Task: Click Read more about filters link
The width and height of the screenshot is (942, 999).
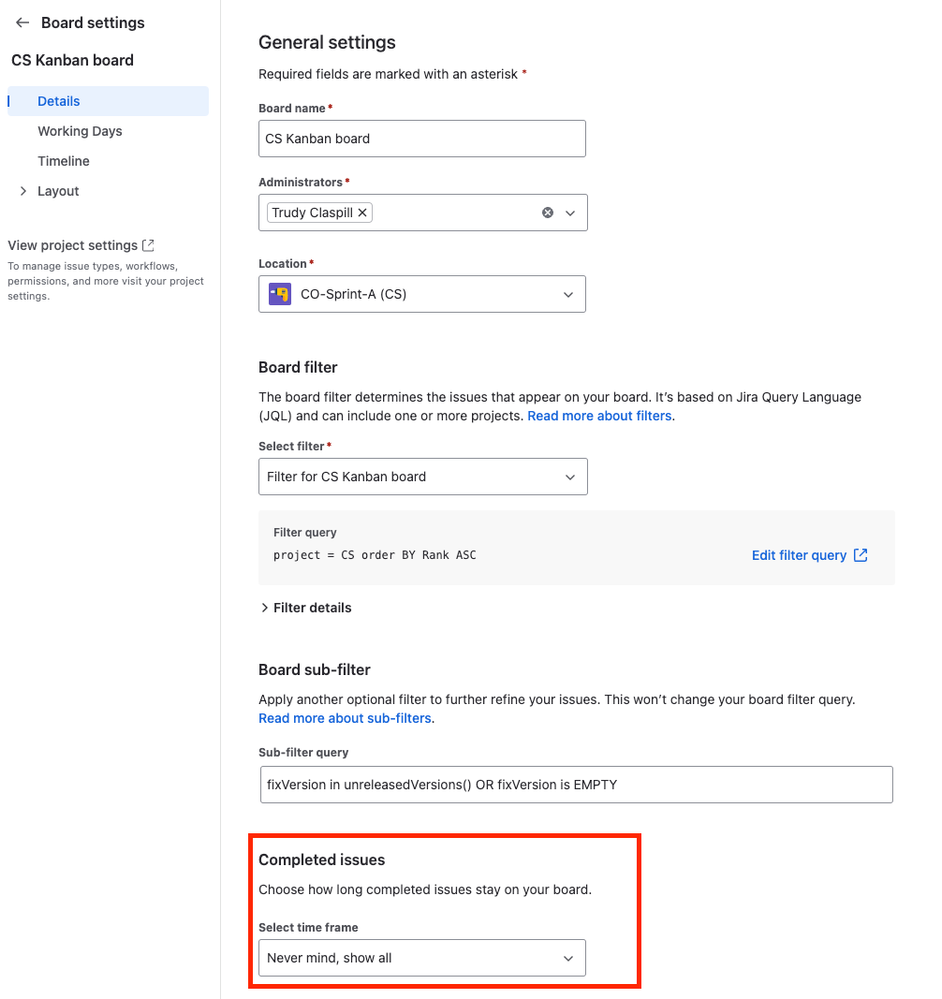Action: [599, 416]
